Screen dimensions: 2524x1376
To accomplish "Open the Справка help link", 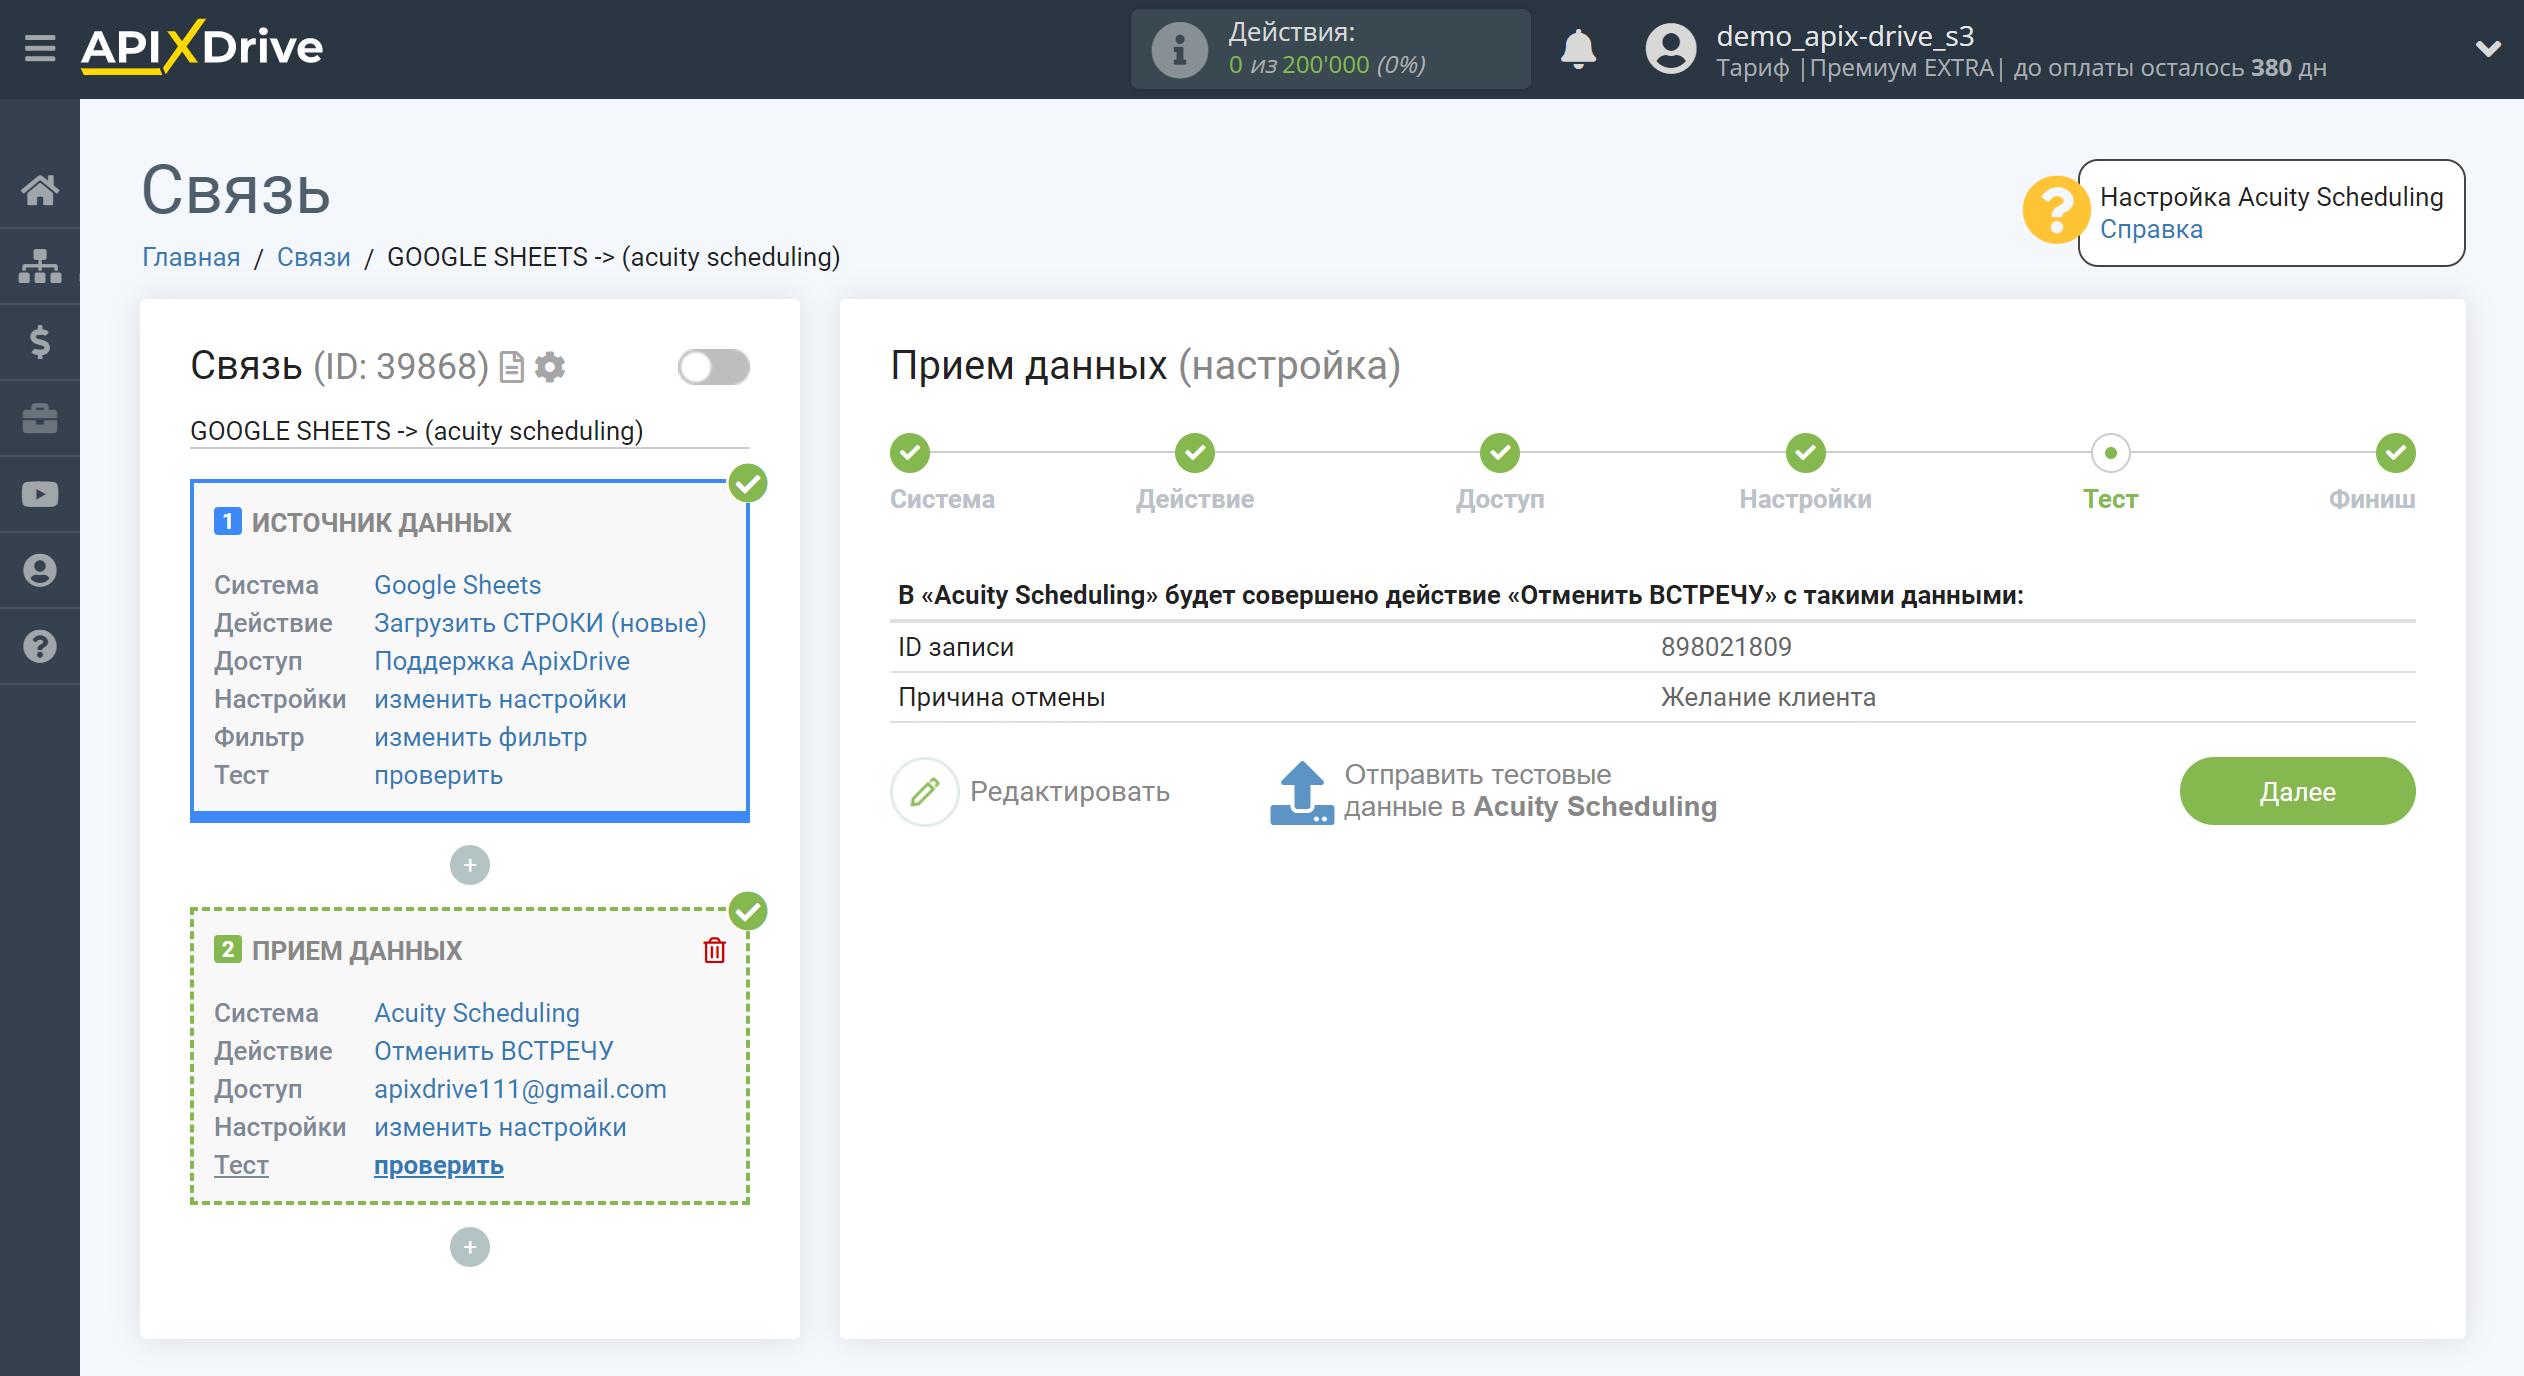I will point(2151,229).
